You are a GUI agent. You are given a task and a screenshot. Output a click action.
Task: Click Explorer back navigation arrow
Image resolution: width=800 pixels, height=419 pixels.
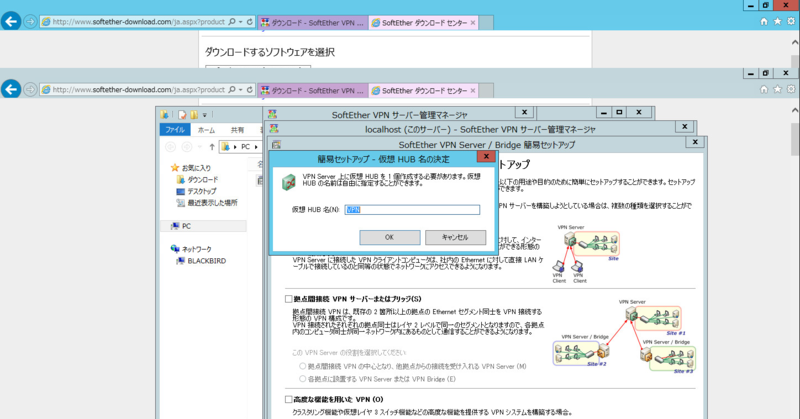pyautogui.click(x=170, y=147)
